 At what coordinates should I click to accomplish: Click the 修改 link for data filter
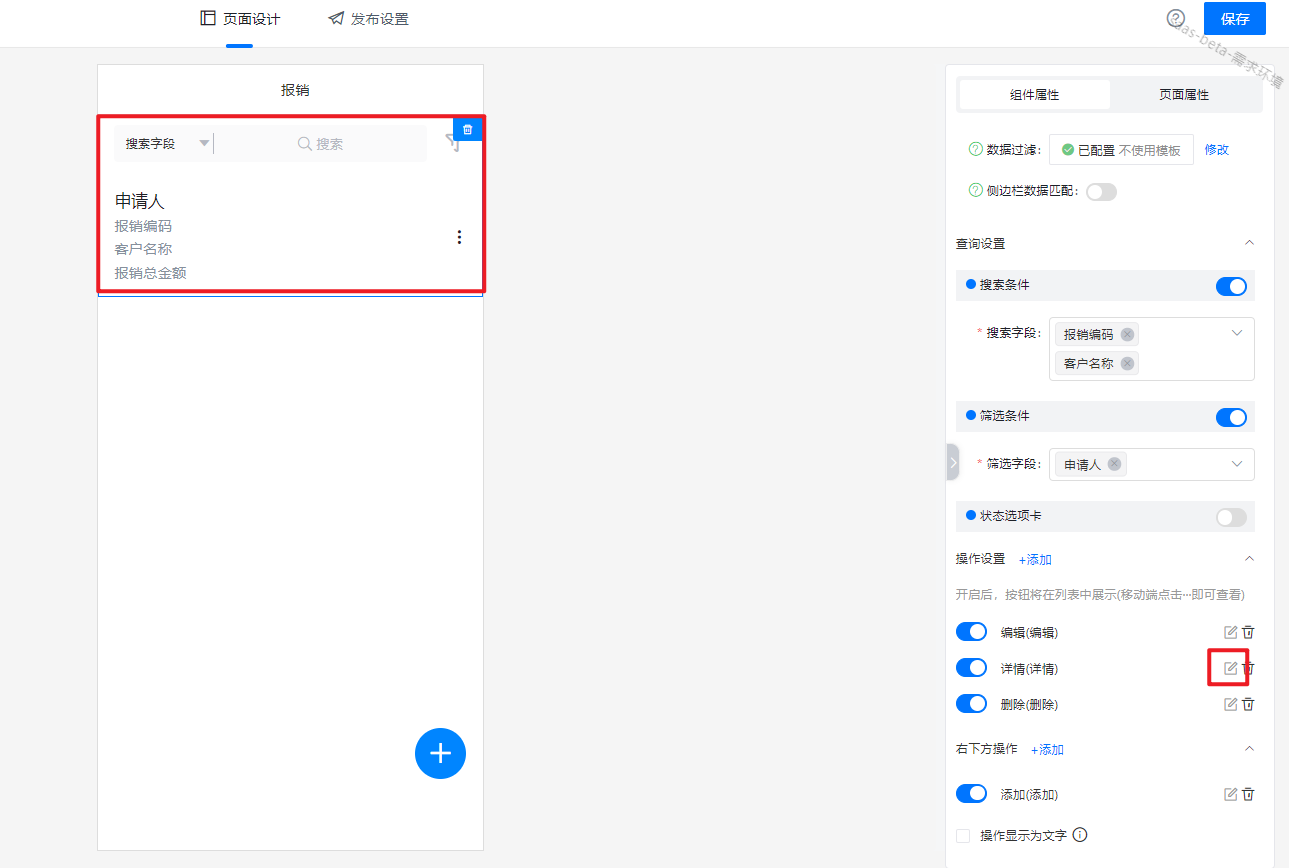coord(1216,150)
